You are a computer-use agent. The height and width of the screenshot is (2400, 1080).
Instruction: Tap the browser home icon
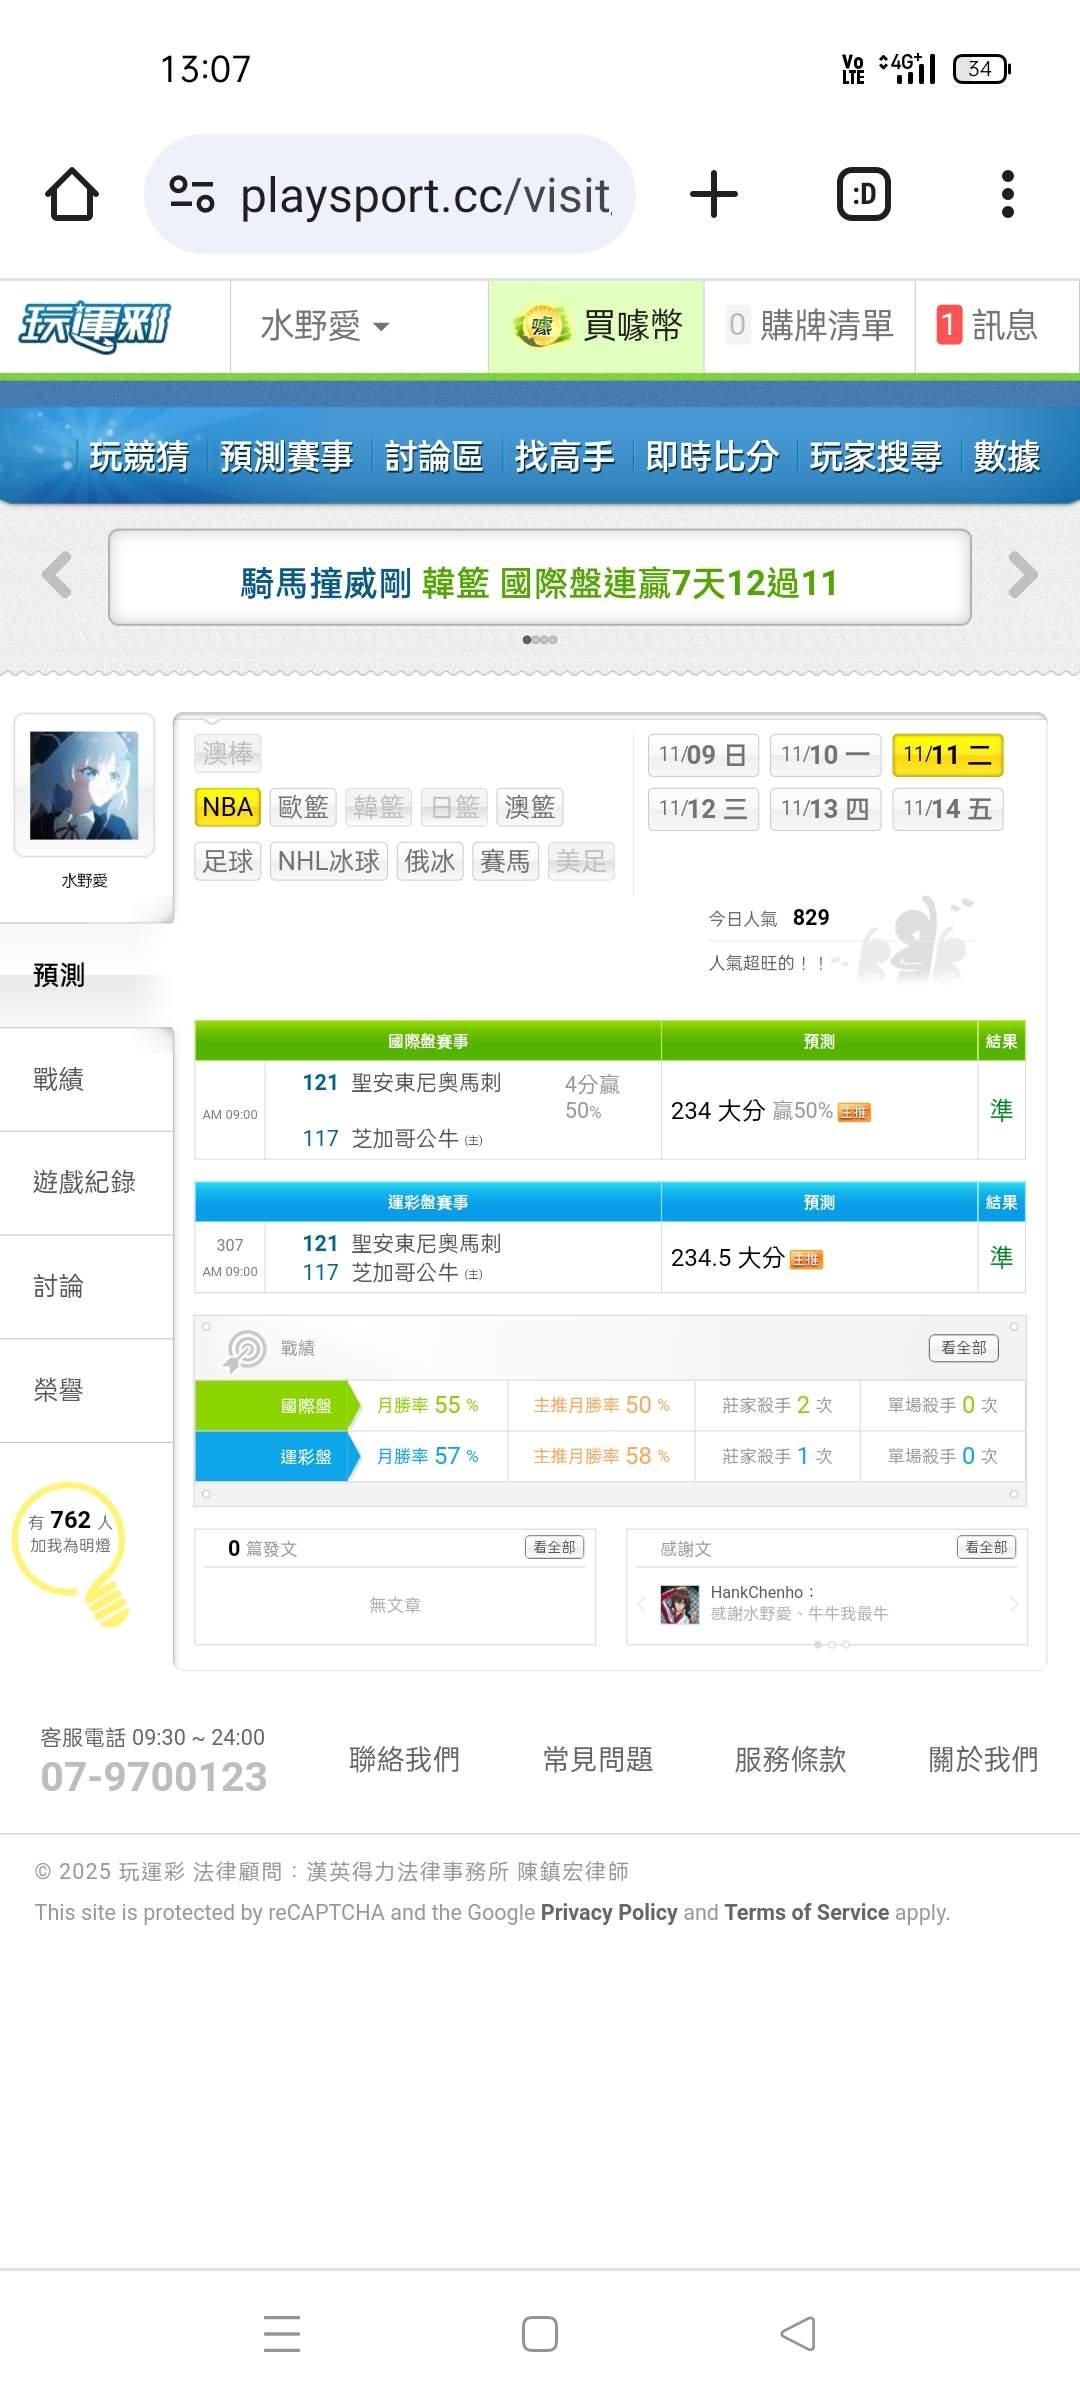tap(72, 194)
